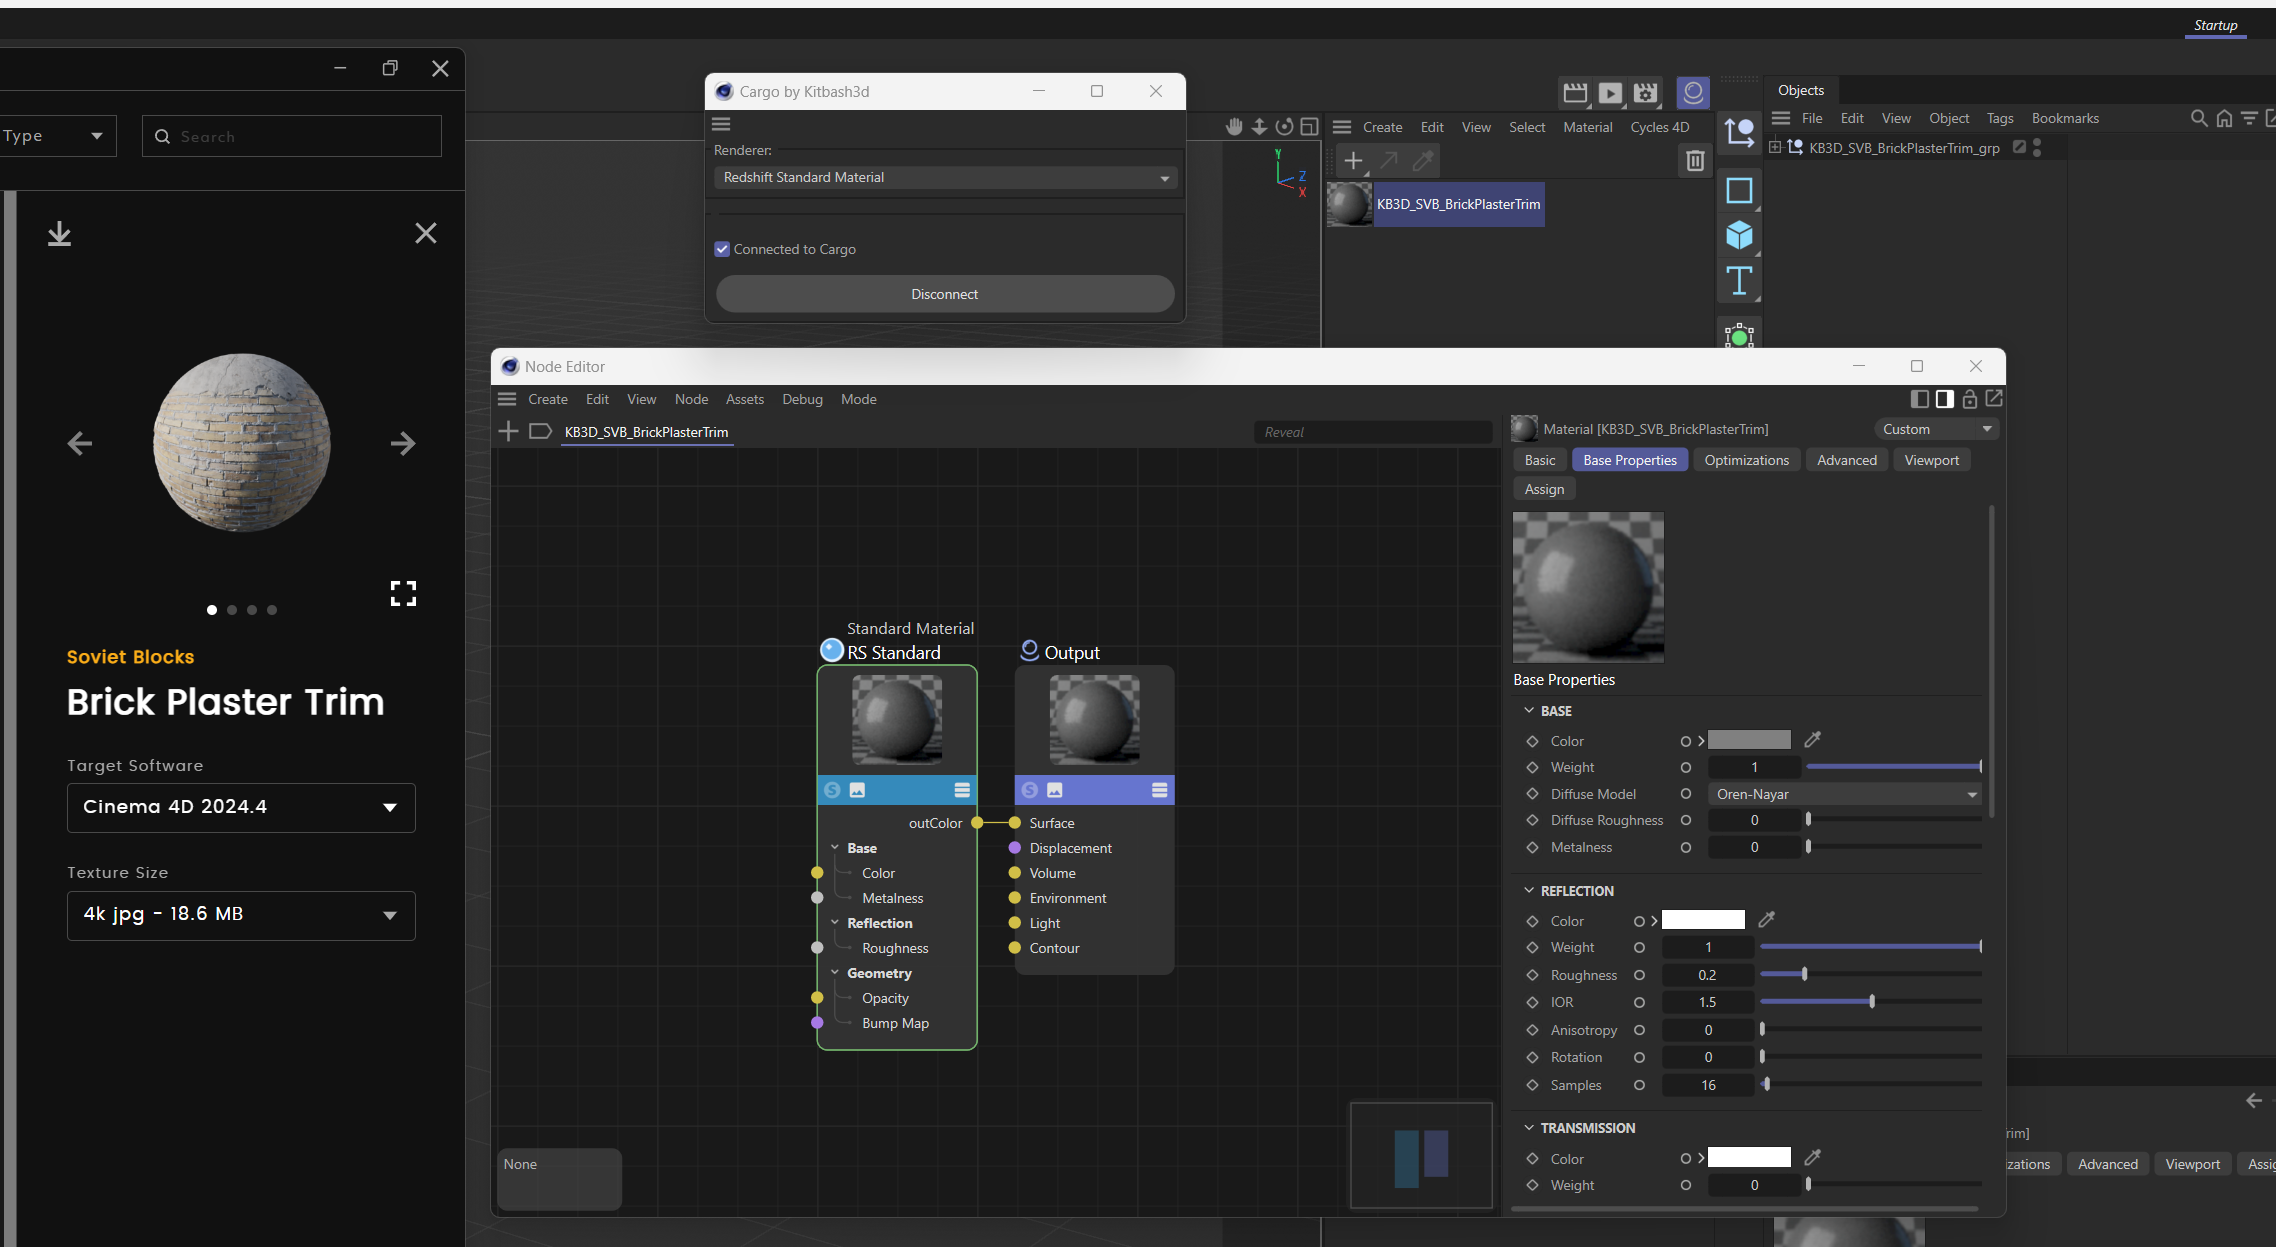This screenshot has width=2276, height=1247.
Task: Show previous material preview image arrow
Action: (x=80, y=443)
